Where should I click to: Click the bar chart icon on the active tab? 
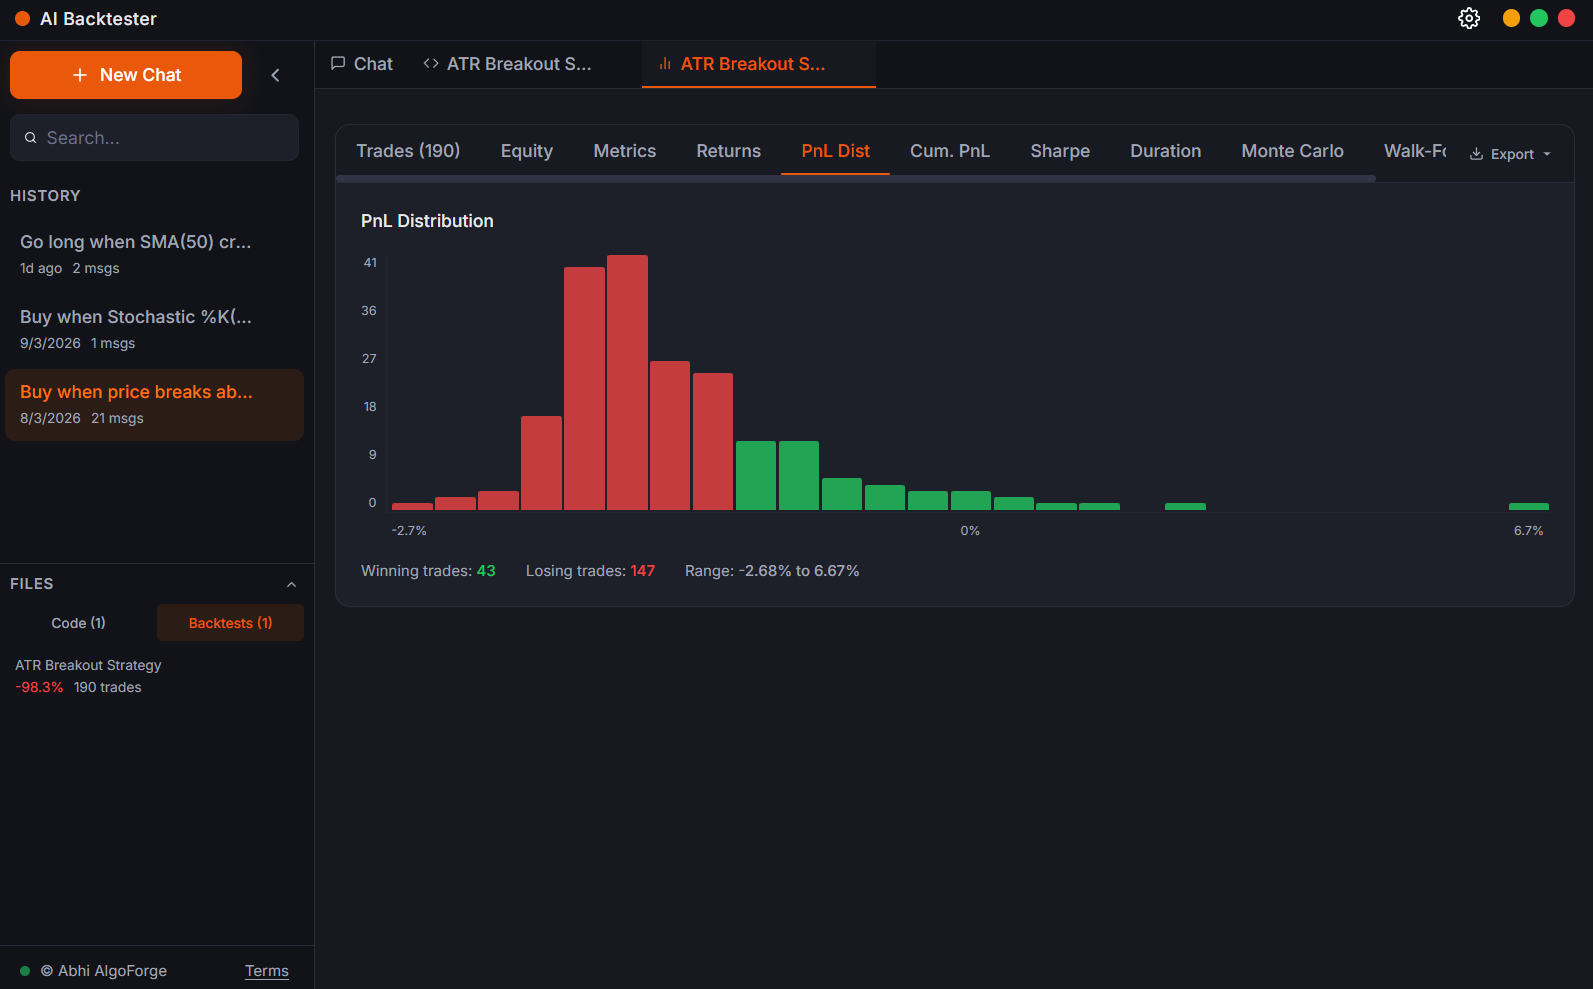pos(665,64)
